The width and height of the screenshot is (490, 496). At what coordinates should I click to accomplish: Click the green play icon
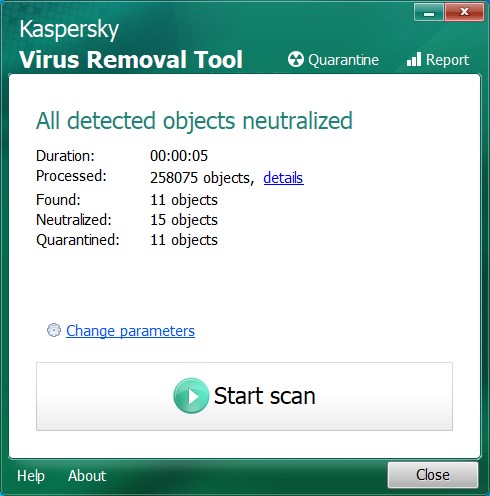click(x=191, y=396)
